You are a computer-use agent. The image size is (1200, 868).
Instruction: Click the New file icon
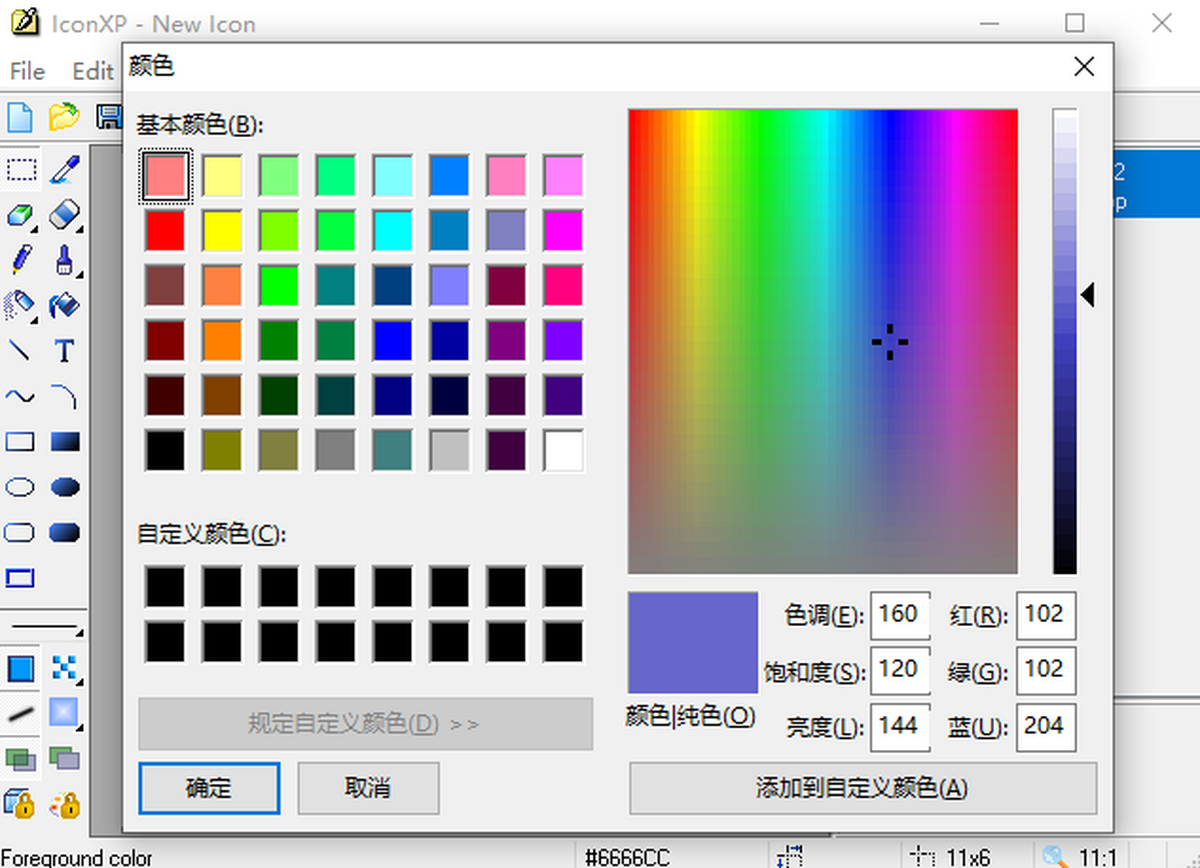pos(21,117)
